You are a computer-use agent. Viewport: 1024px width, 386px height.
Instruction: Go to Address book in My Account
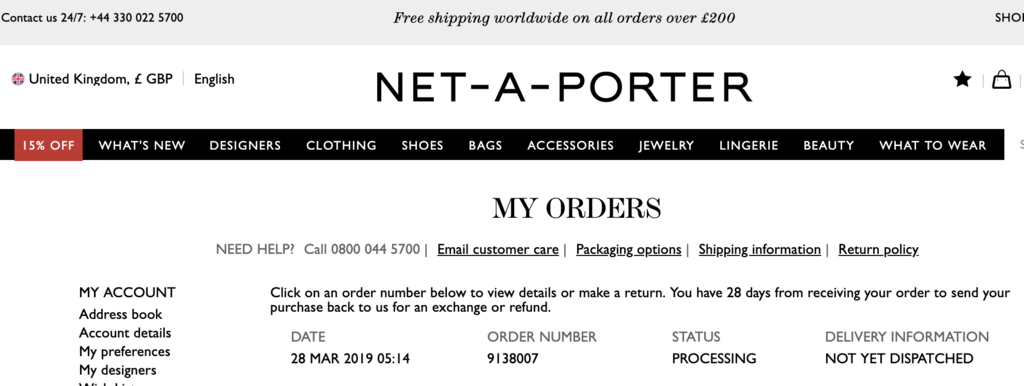click(x=121, y=314)
